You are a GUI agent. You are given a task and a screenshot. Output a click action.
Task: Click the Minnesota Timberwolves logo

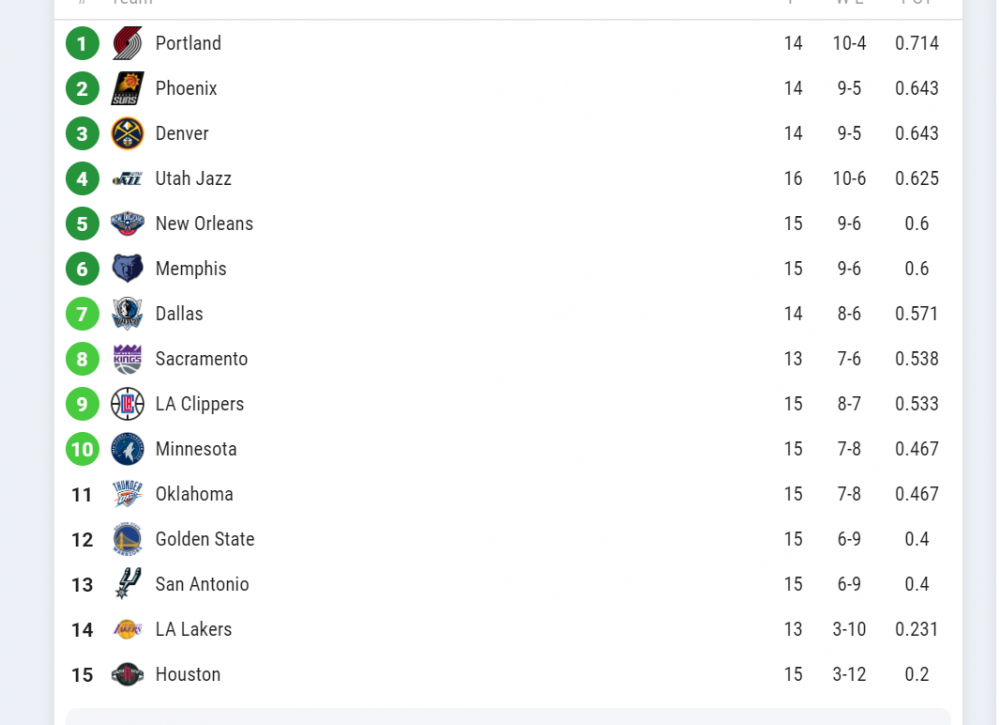click(x=128, y=449)
